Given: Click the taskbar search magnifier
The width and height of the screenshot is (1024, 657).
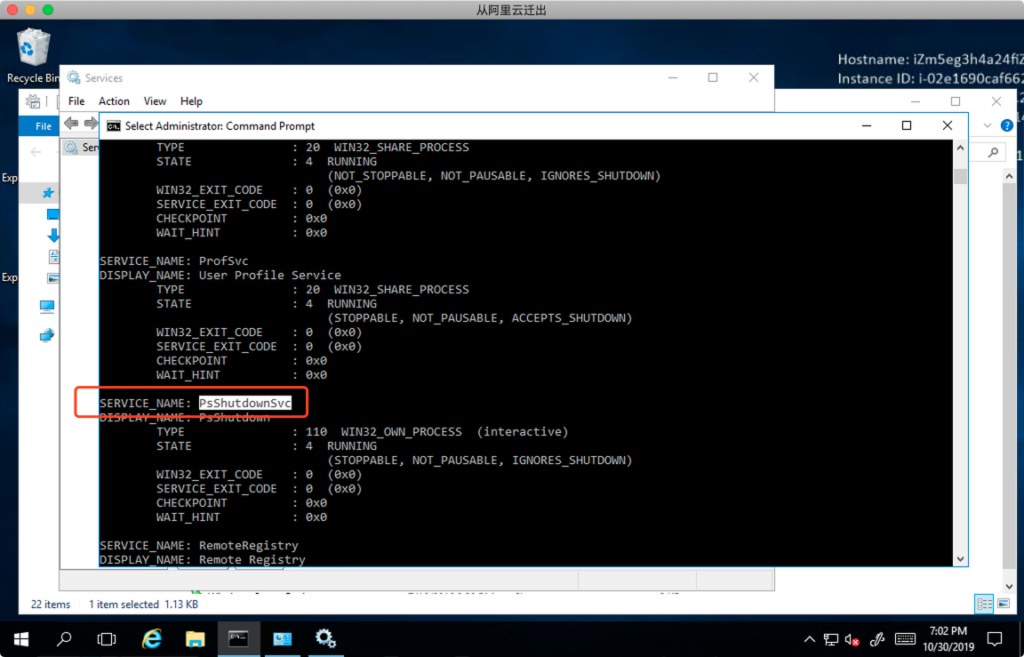Looking at the screenshot, I should (x=64, y=638).
